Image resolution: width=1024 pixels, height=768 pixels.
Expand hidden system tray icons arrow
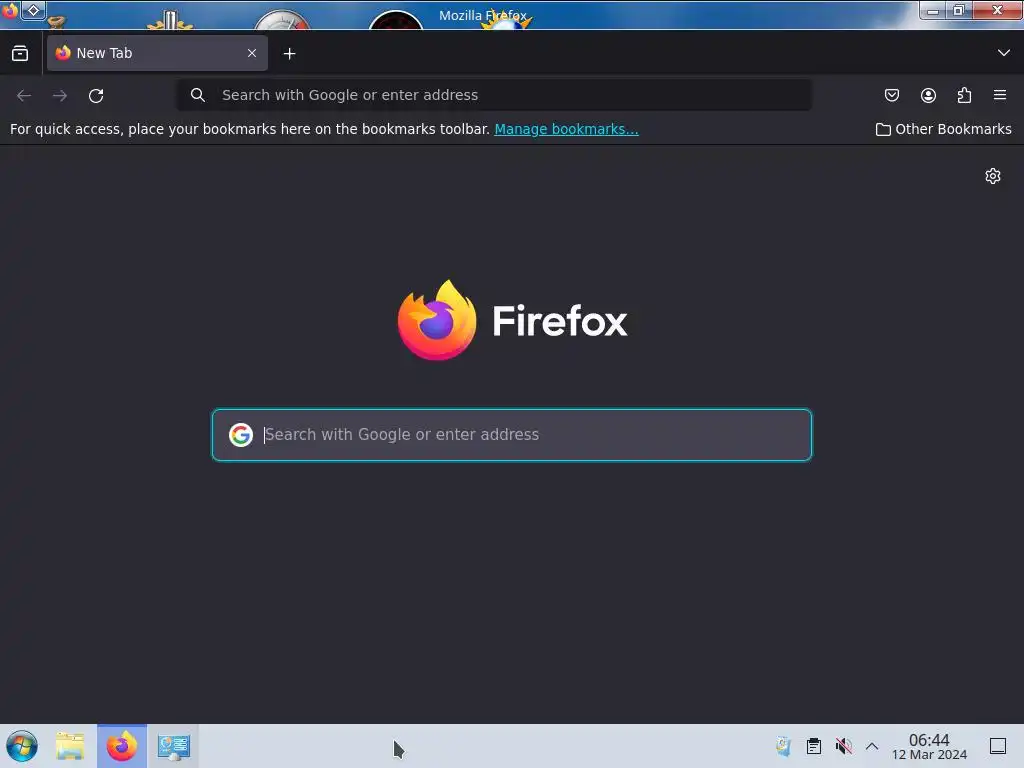pyautogui.click(x=872, y=746)
